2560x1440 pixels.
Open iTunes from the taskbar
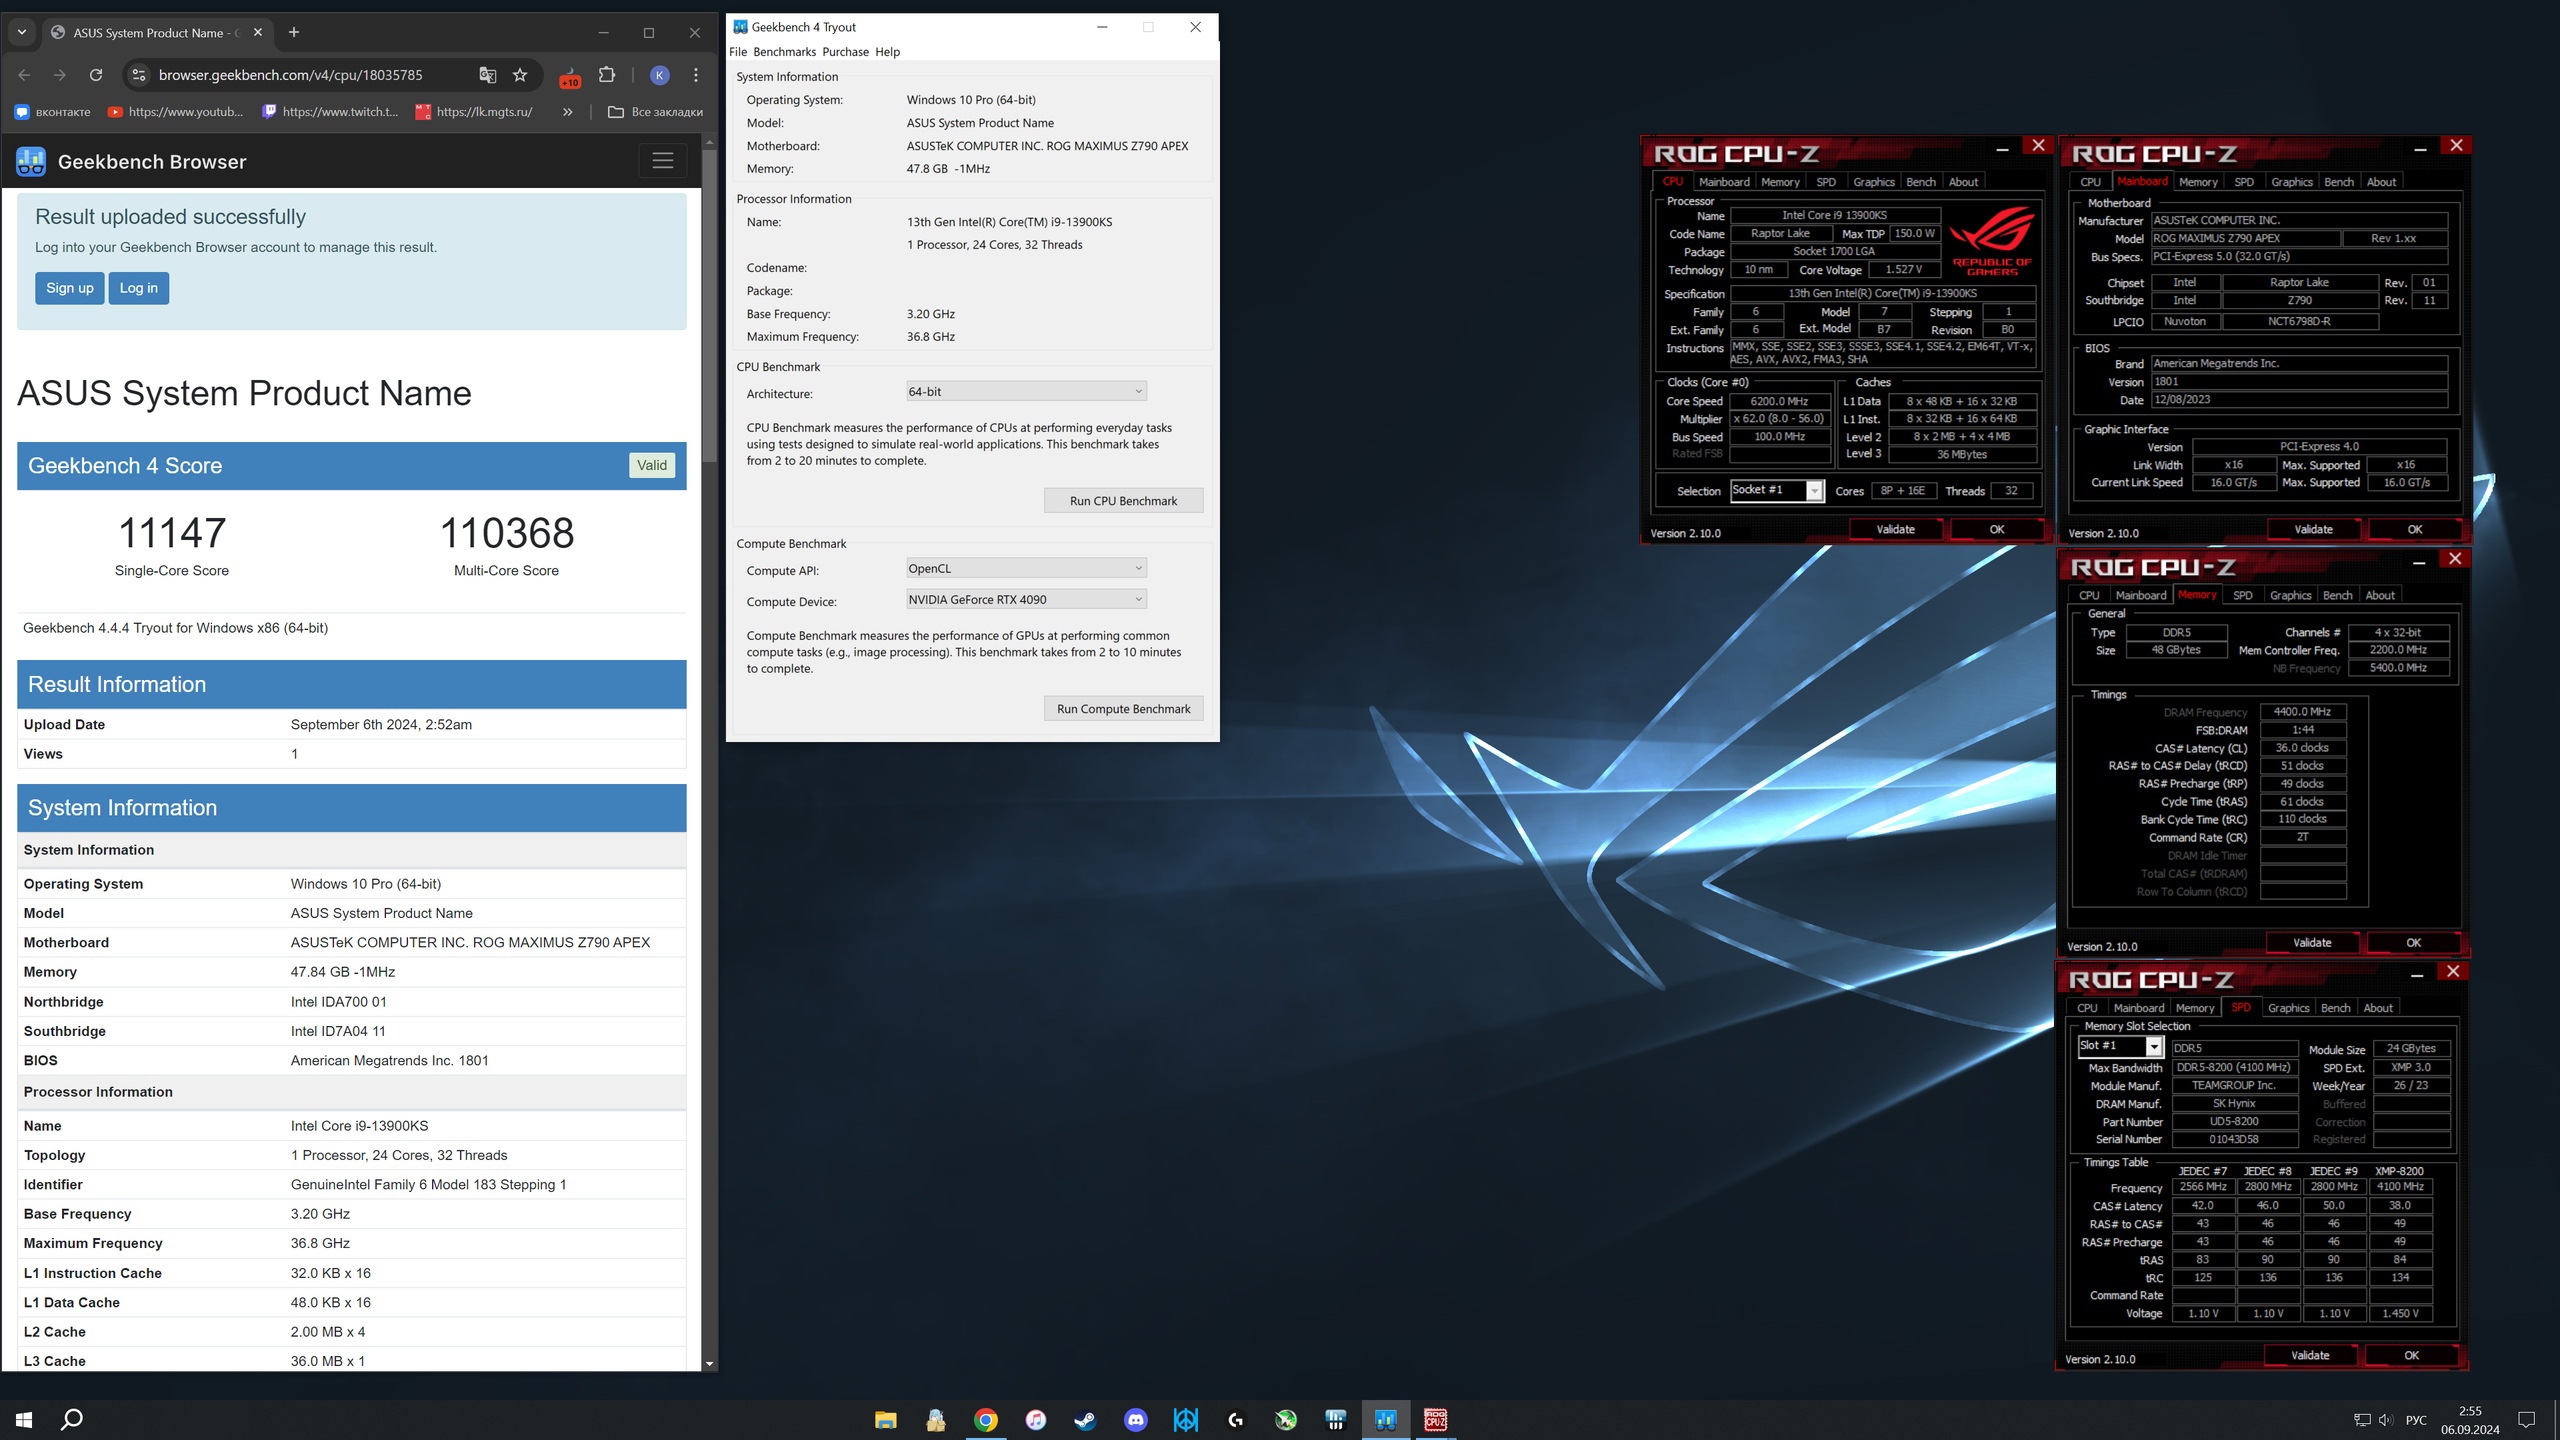tap(1036, 1420)
